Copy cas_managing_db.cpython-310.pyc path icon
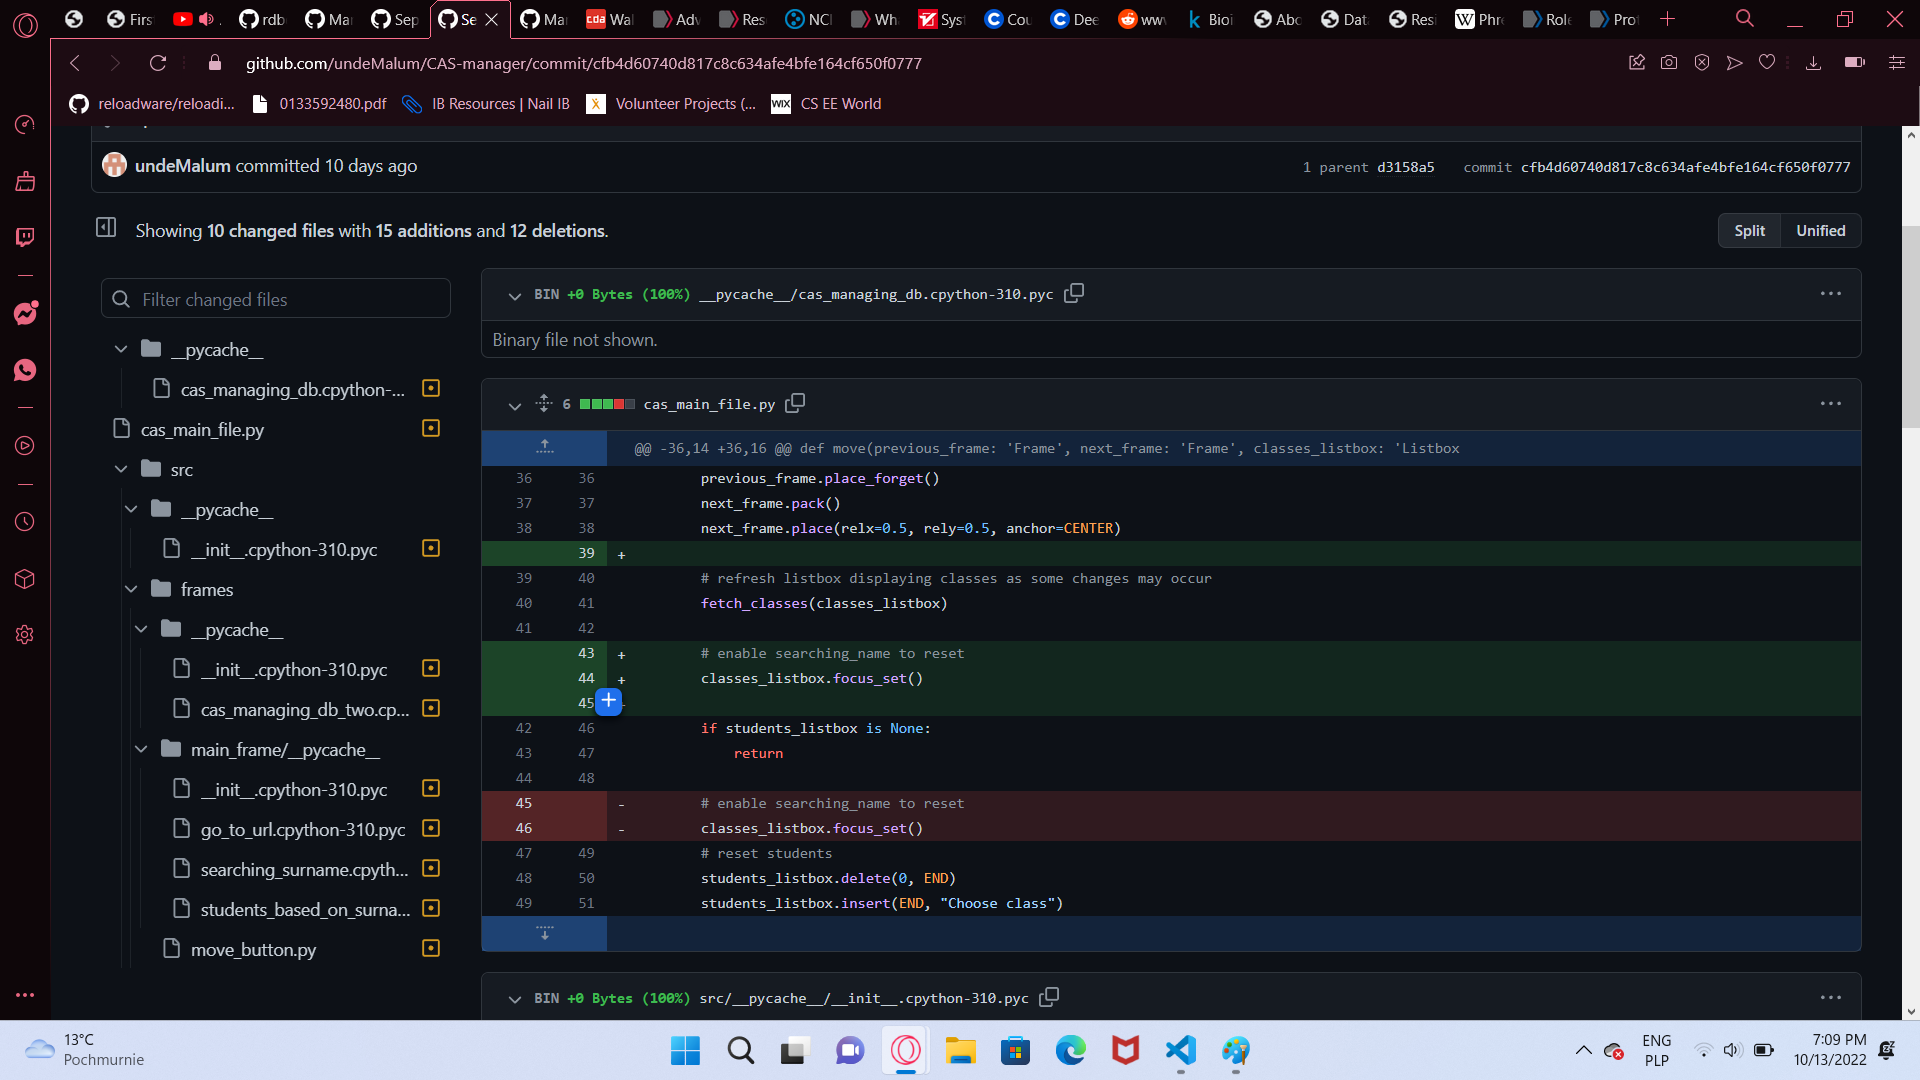1920x1080 pixels. pyautogui.click(x=1074, y=293)
